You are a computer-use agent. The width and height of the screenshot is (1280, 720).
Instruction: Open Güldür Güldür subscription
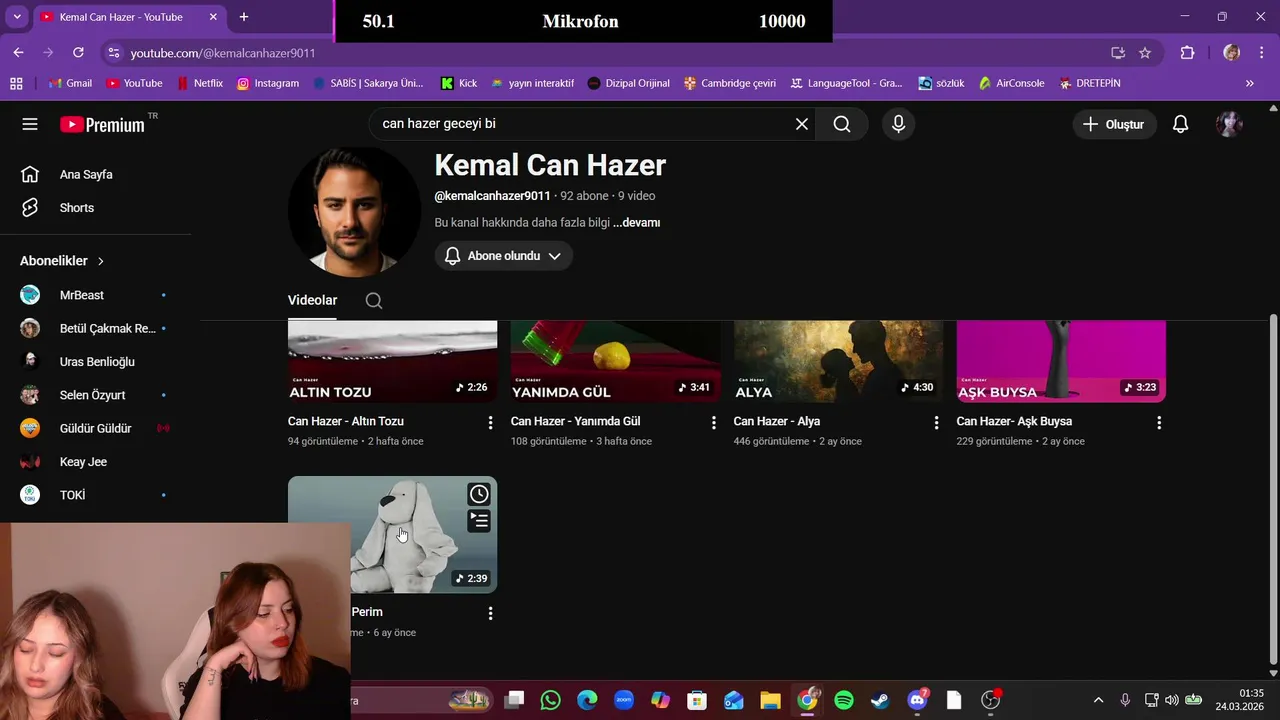coord(96,428)
